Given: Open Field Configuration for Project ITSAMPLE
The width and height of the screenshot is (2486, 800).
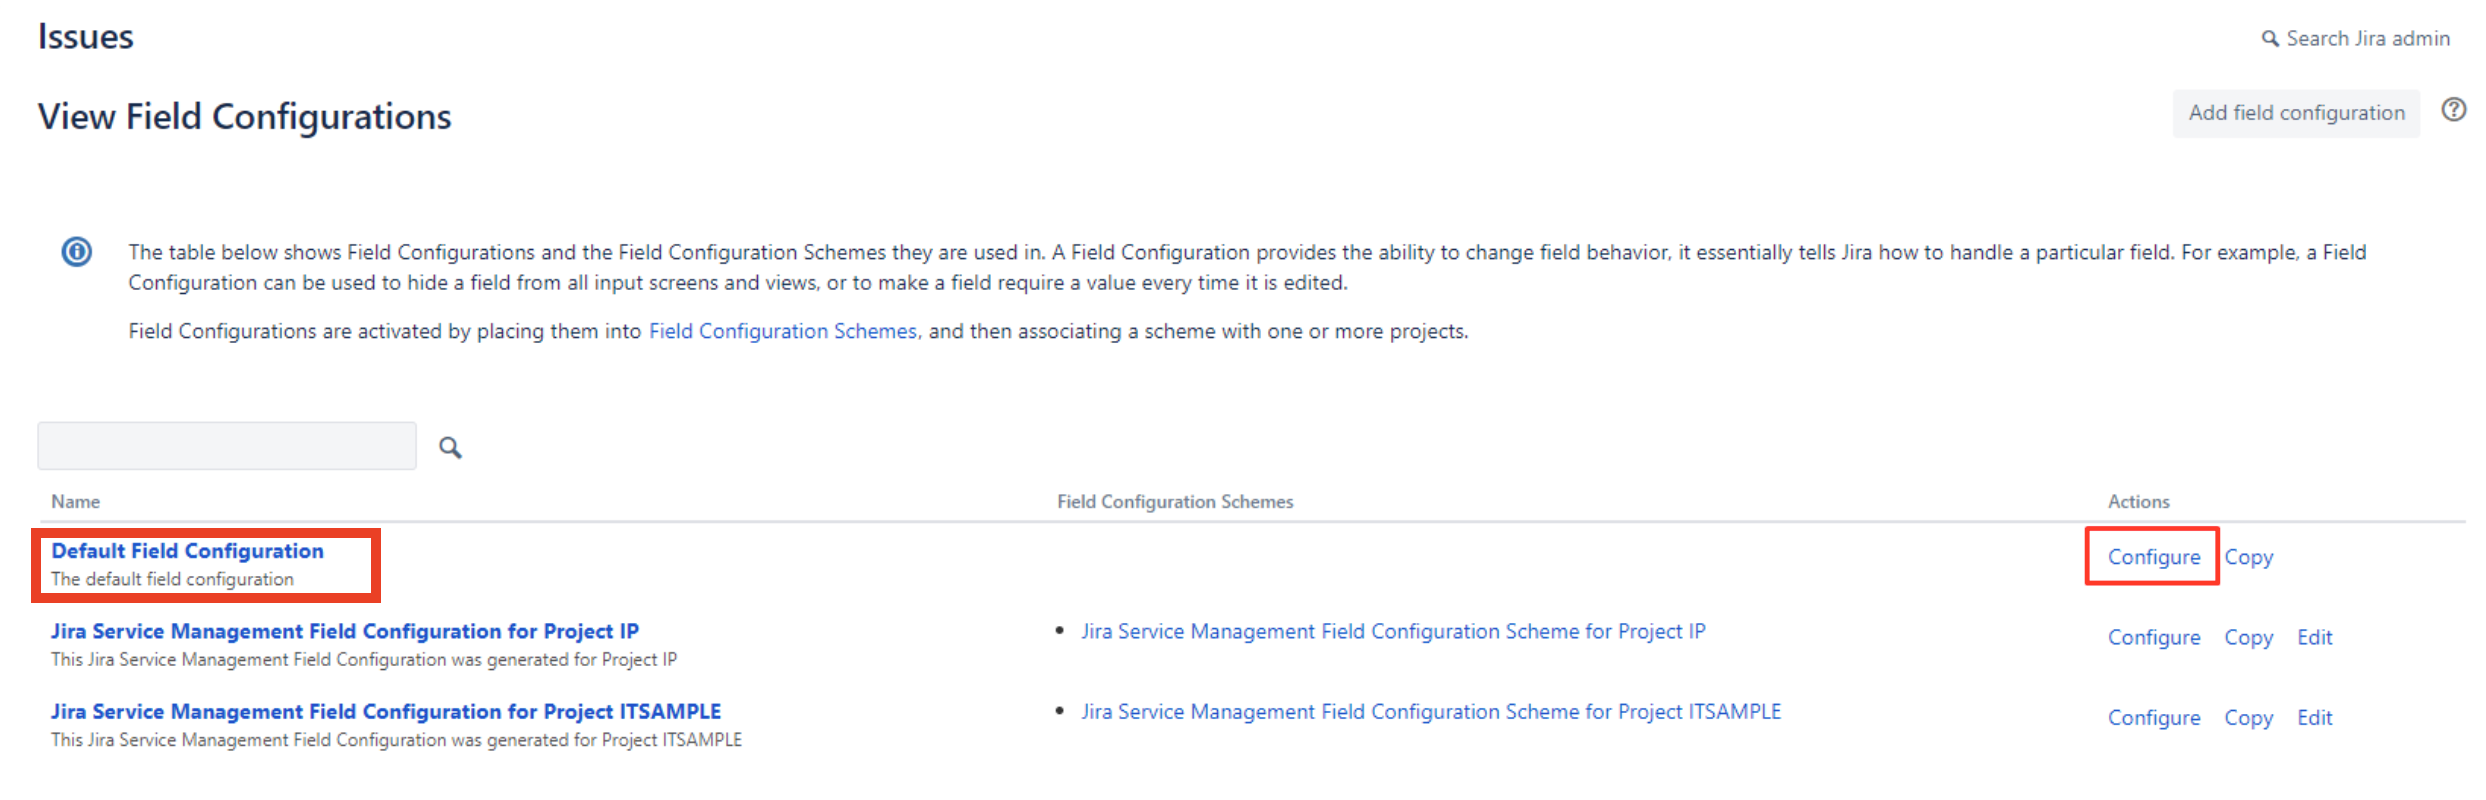Looking at the screenshot, I should 385,711.
